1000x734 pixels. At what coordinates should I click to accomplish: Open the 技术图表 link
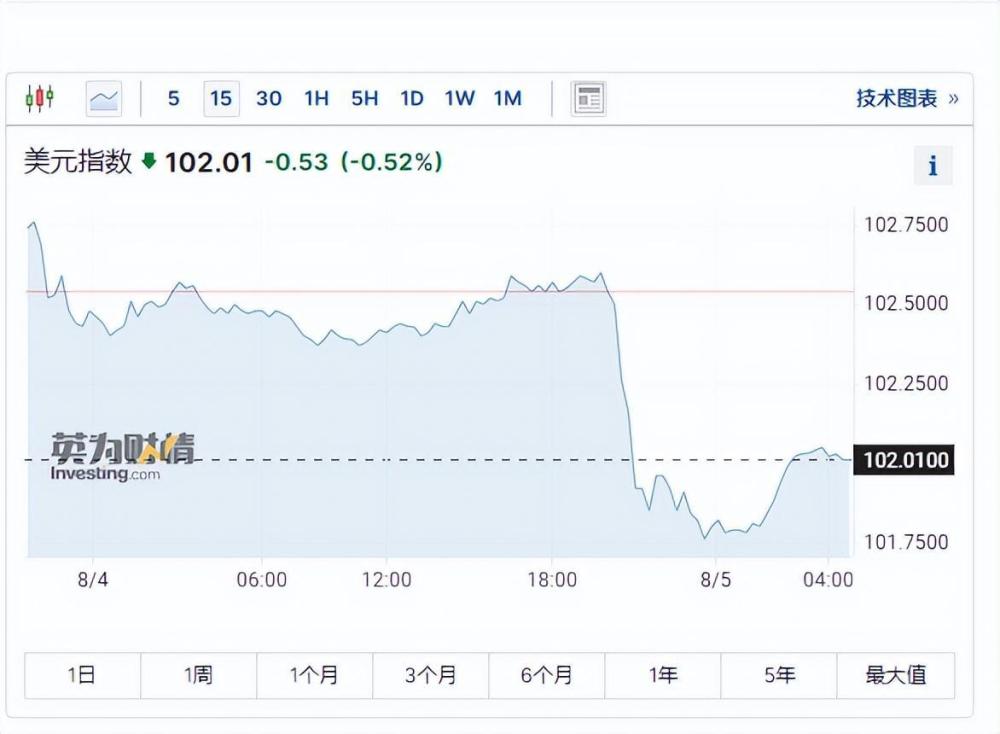(906, 98)
